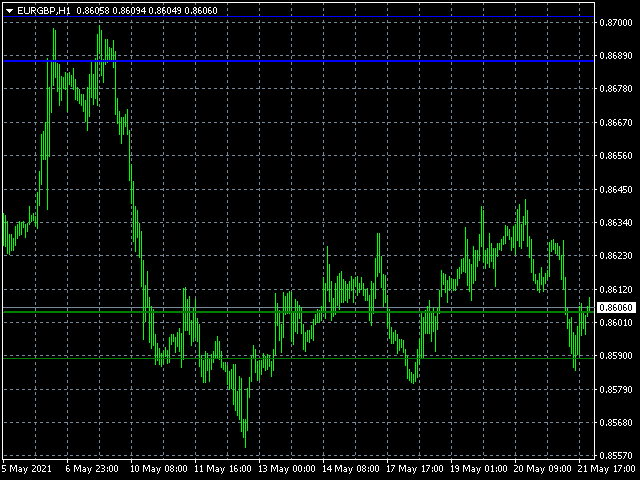This screenshot has width=640, height=480.
Task: Select the thin green horizontal line near 0.85900
Action: pyautogui.click(x=298, y=358)
